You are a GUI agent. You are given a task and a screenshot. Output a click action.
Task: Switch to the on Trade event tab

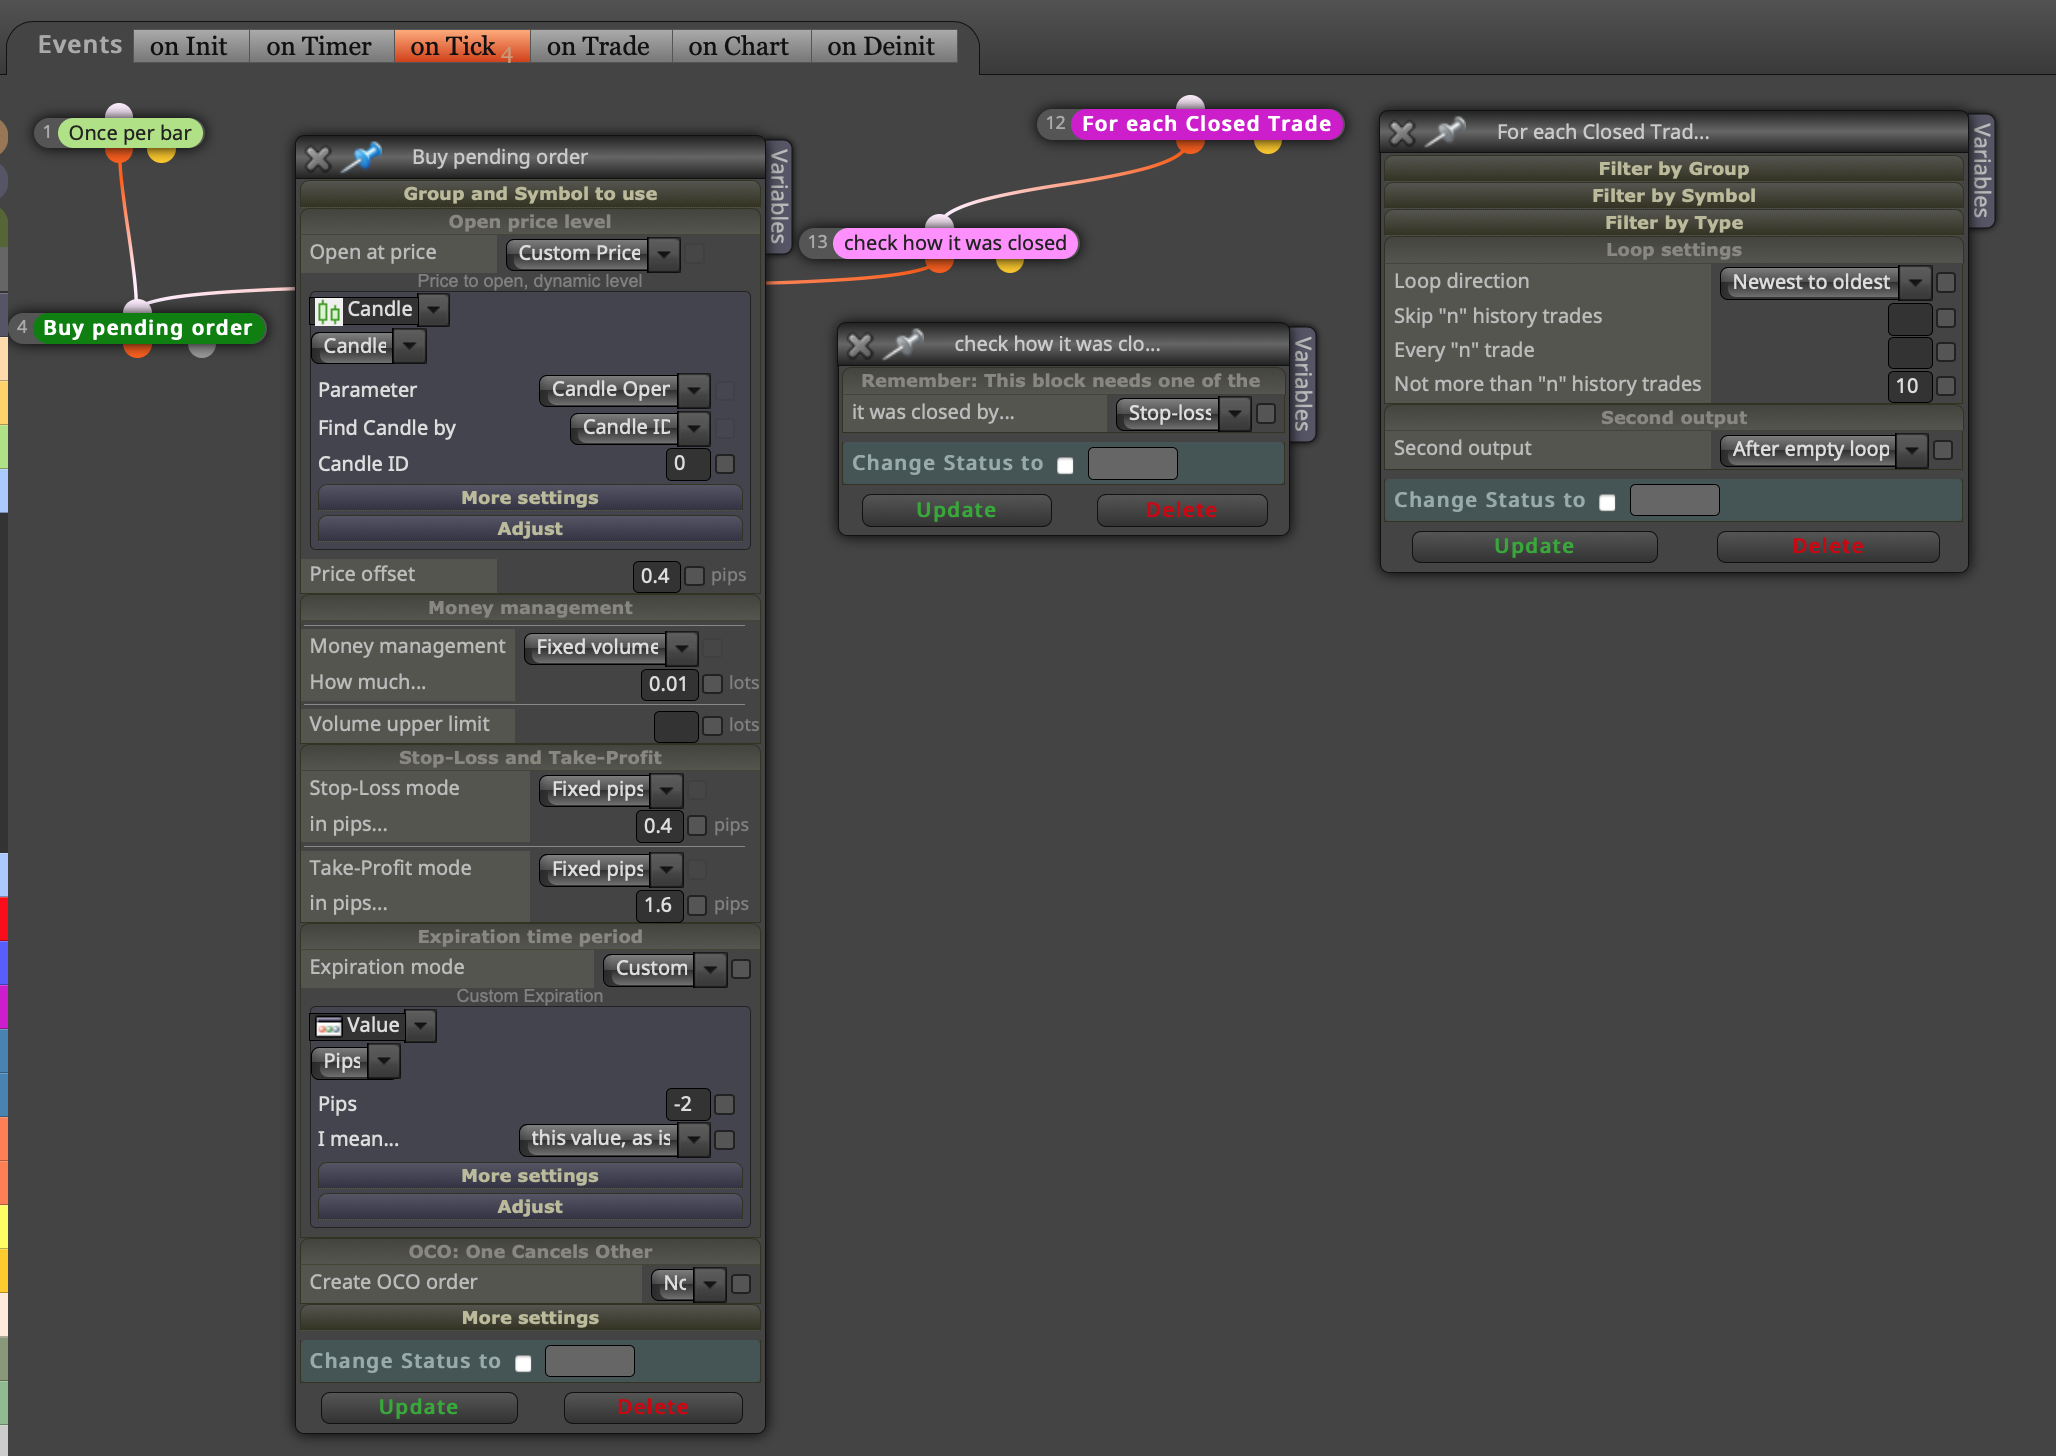click(x=598, y=46)
